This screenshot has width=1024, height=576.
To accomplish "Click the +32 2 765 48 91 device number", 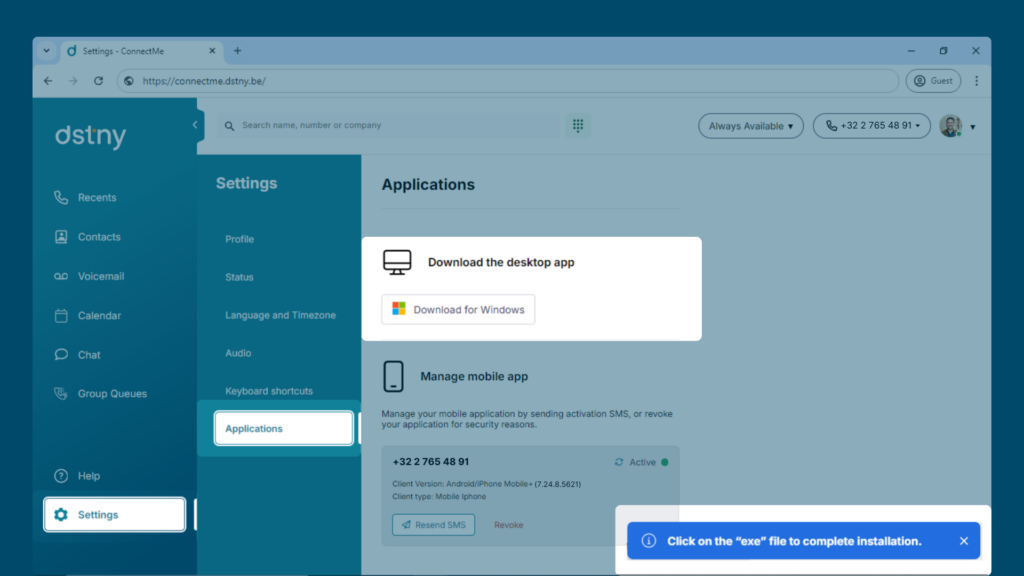I will (x=430, y=462).
